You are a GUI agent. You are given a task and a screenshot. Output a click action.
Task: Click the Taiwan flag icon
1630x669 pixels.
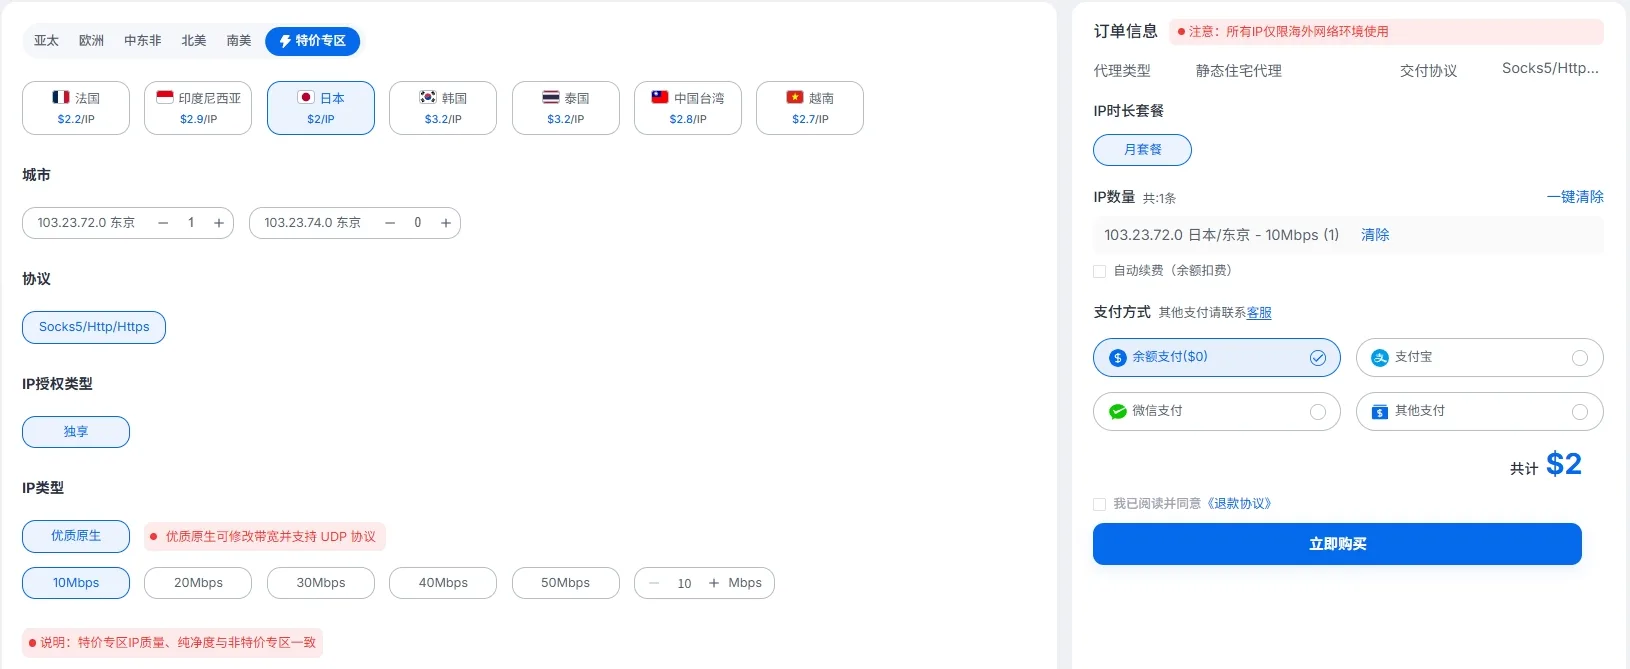[x=660, y=97]
